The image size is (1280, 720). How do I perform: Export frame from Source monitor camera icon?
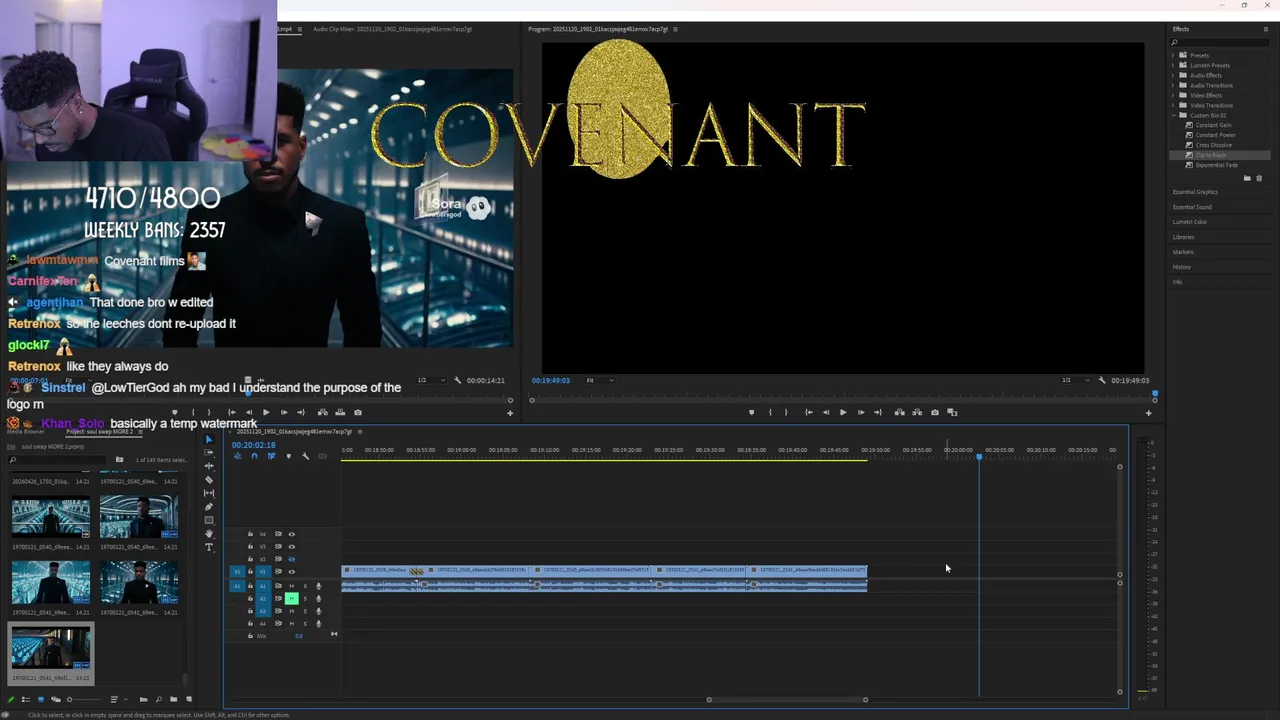pos(357,412)
